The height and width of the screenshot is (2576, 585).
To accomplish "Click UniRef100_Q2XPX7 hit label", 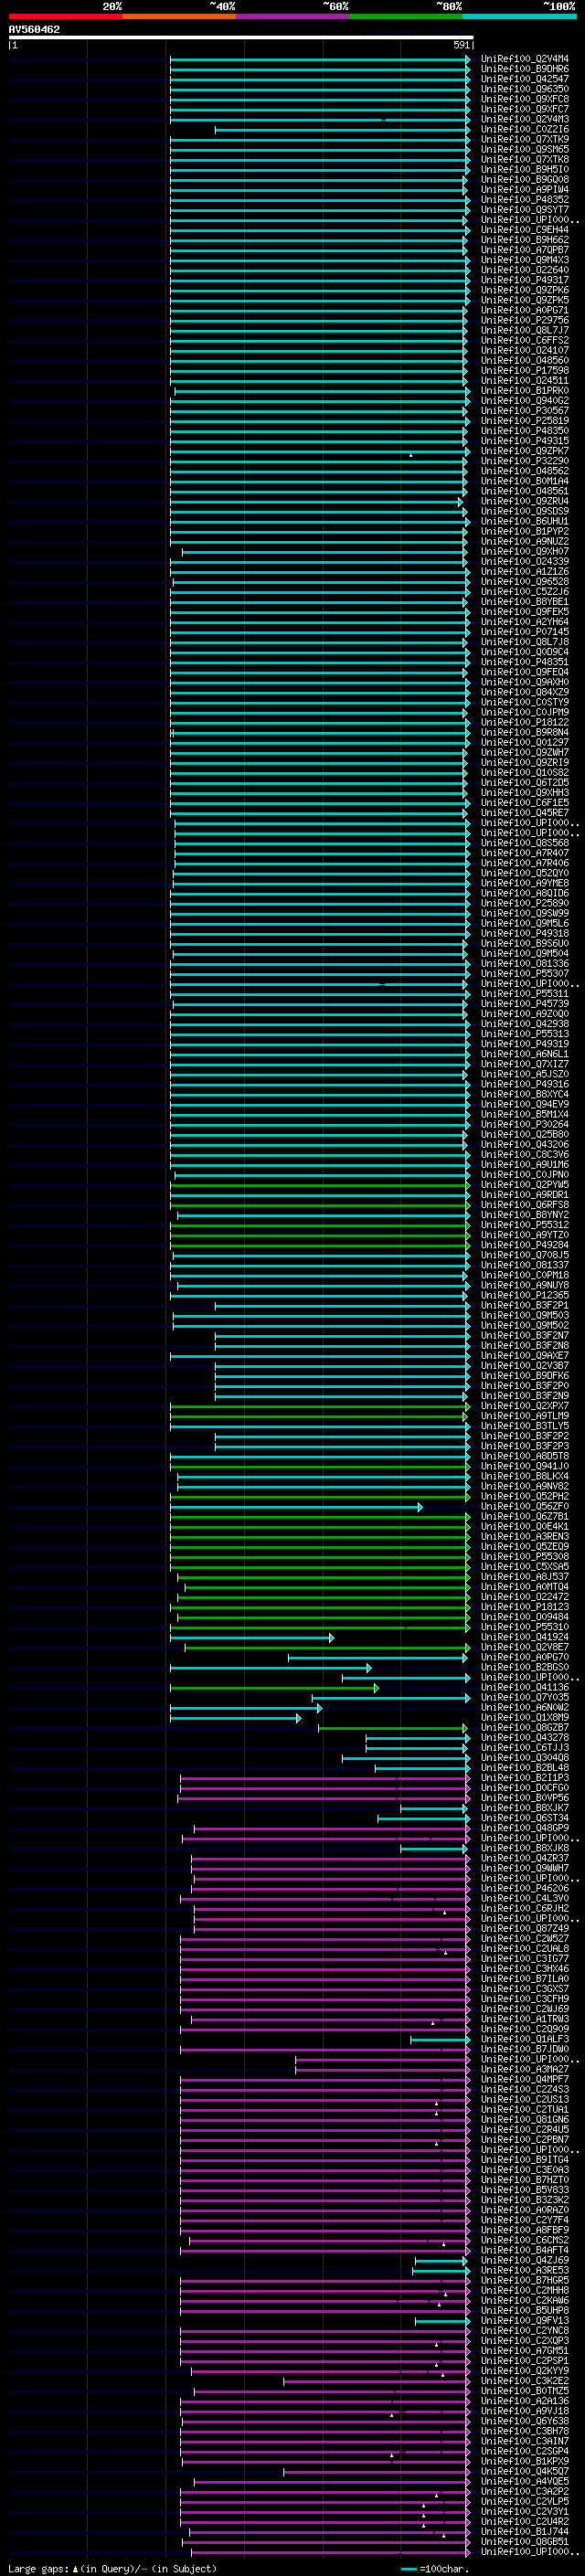I will [x=525, y=1406].
